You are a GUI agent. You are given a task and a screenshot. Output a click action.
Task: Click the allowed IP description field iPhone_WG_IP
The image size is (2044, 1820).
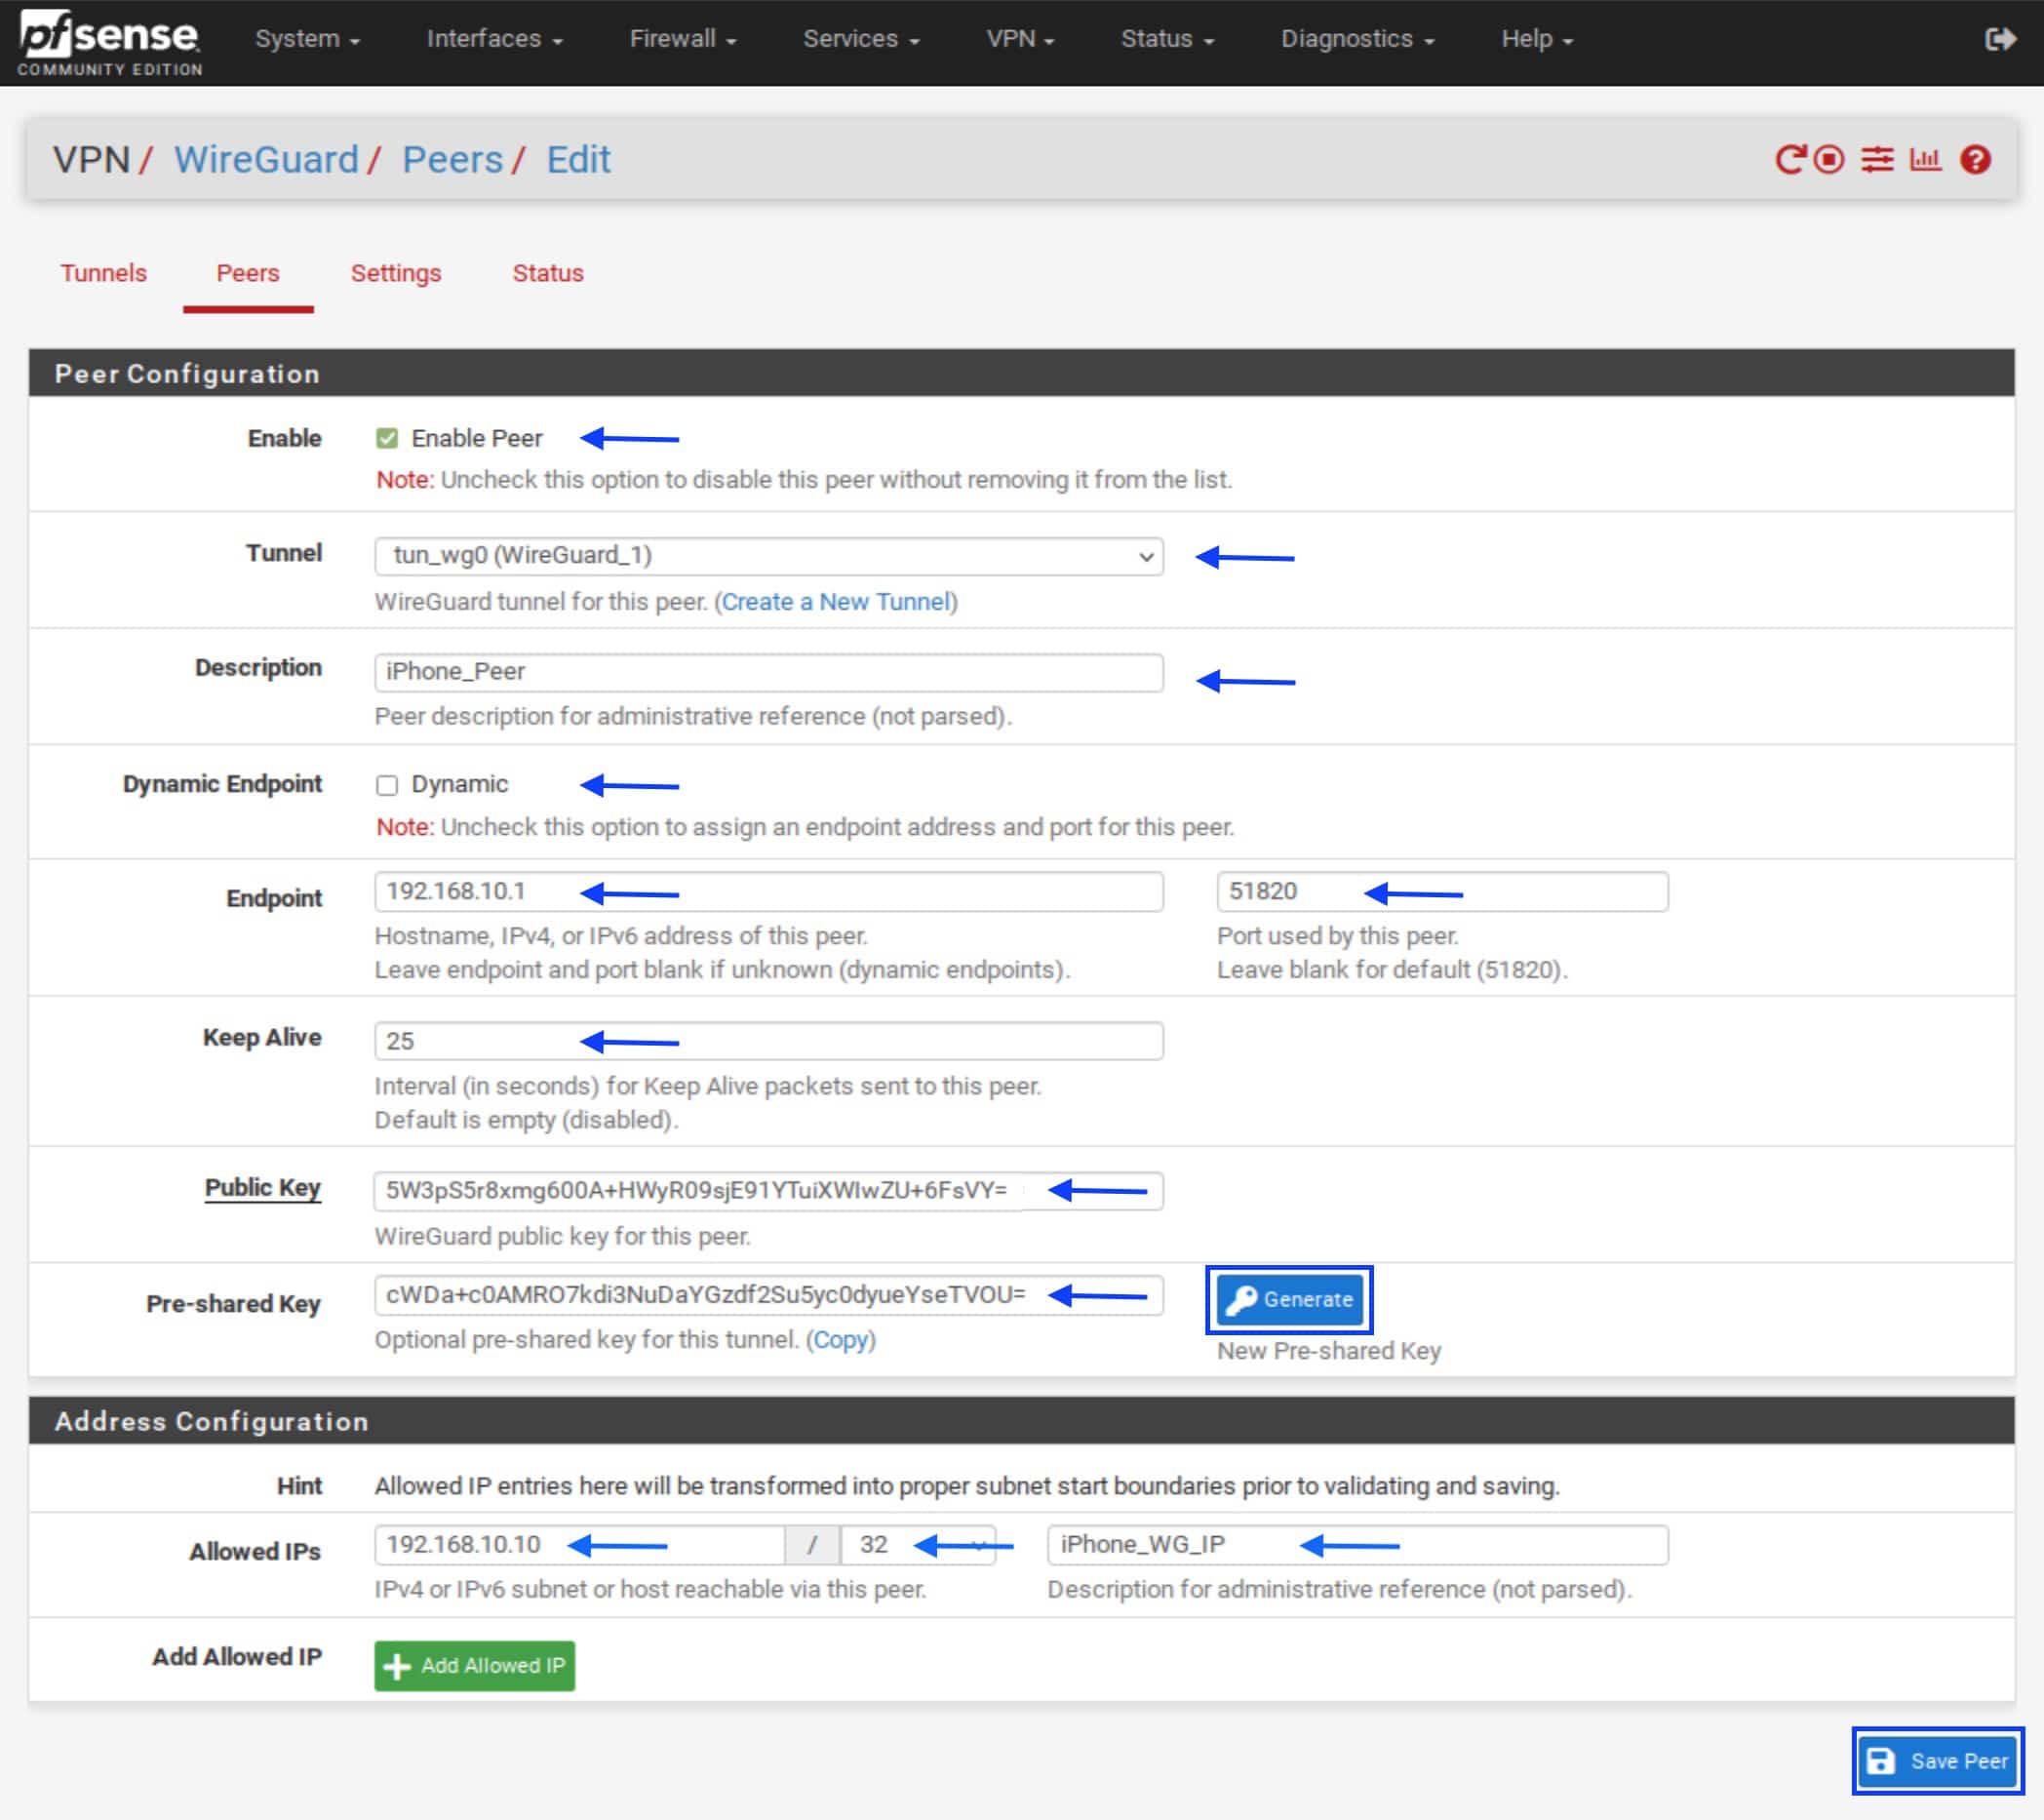(x=1357, y=1545)
